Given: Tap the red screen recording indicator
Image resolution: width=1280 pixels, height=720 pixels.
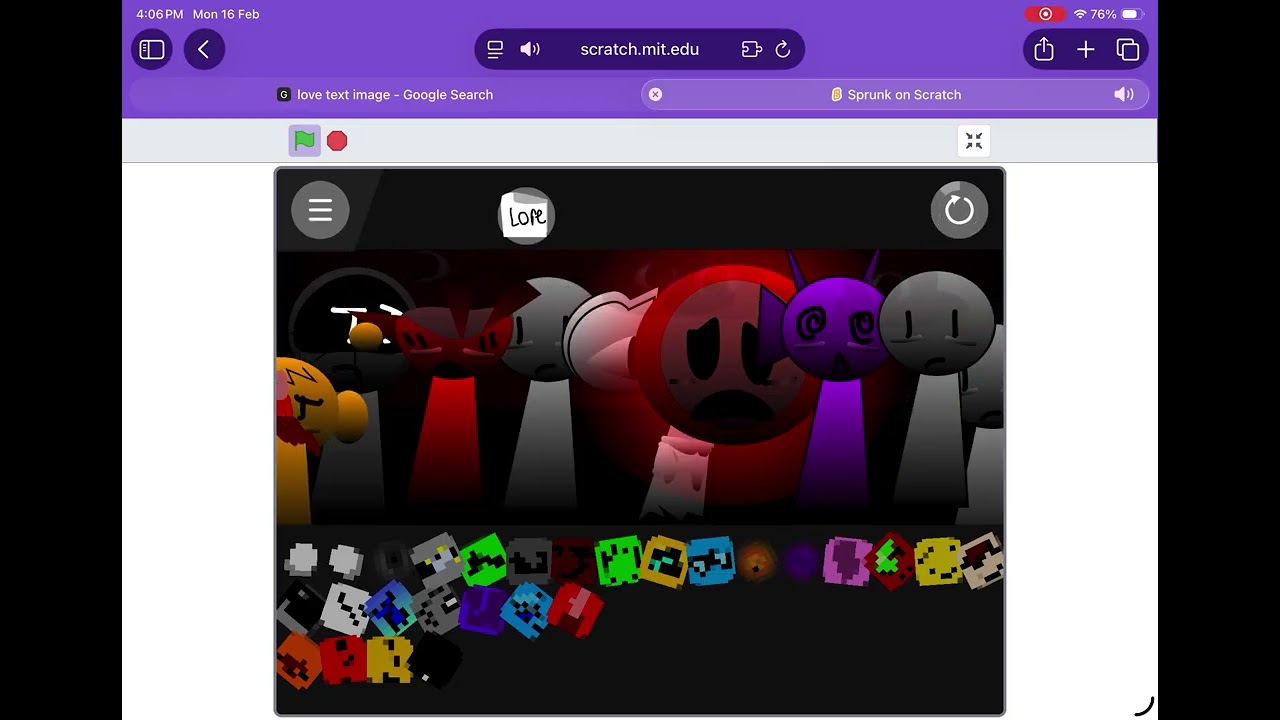Looking at the screenshot, I should [1046, 14].
